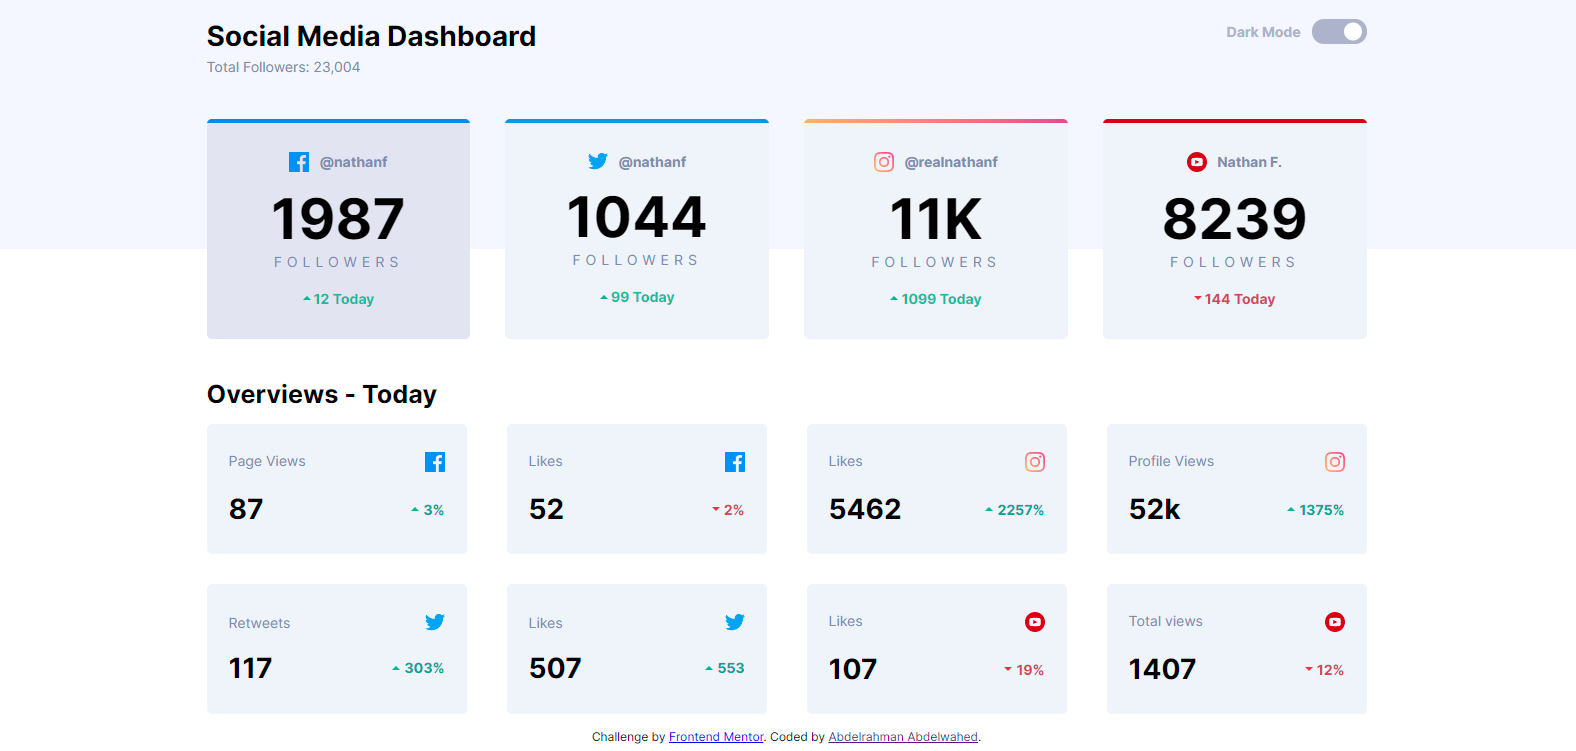Click the 117 retweets value
This screenshot has height=751, width=1576.
(250, 668)
